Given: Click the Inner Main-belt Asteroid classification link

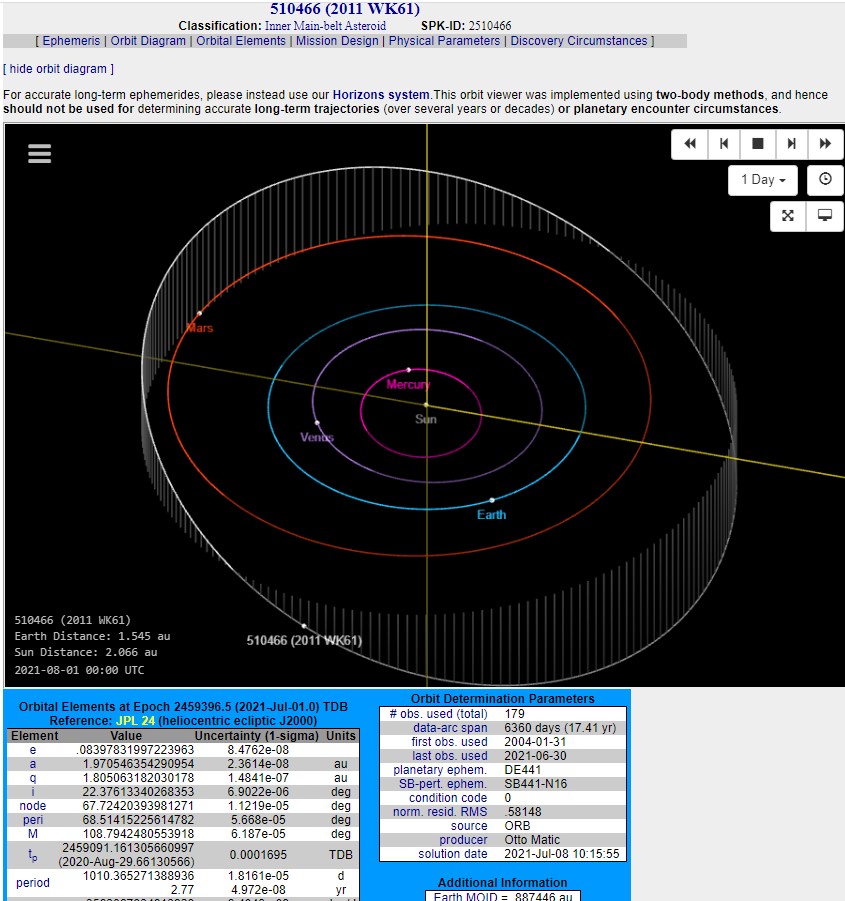Looking at the screenshot, I should click(x=325, y=26).
